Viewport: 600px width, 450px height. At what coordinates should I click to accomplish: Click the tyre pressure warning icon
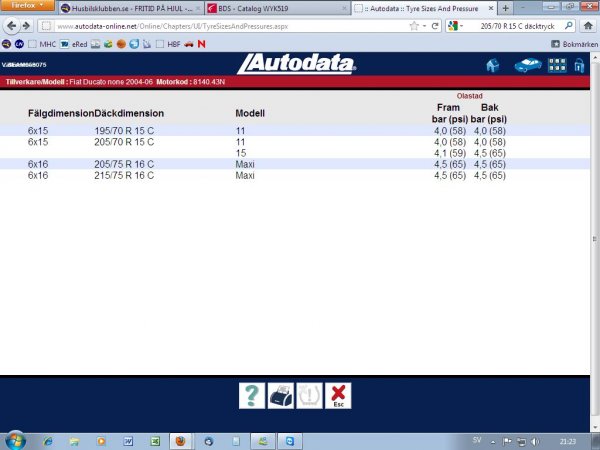pos(310,396)
